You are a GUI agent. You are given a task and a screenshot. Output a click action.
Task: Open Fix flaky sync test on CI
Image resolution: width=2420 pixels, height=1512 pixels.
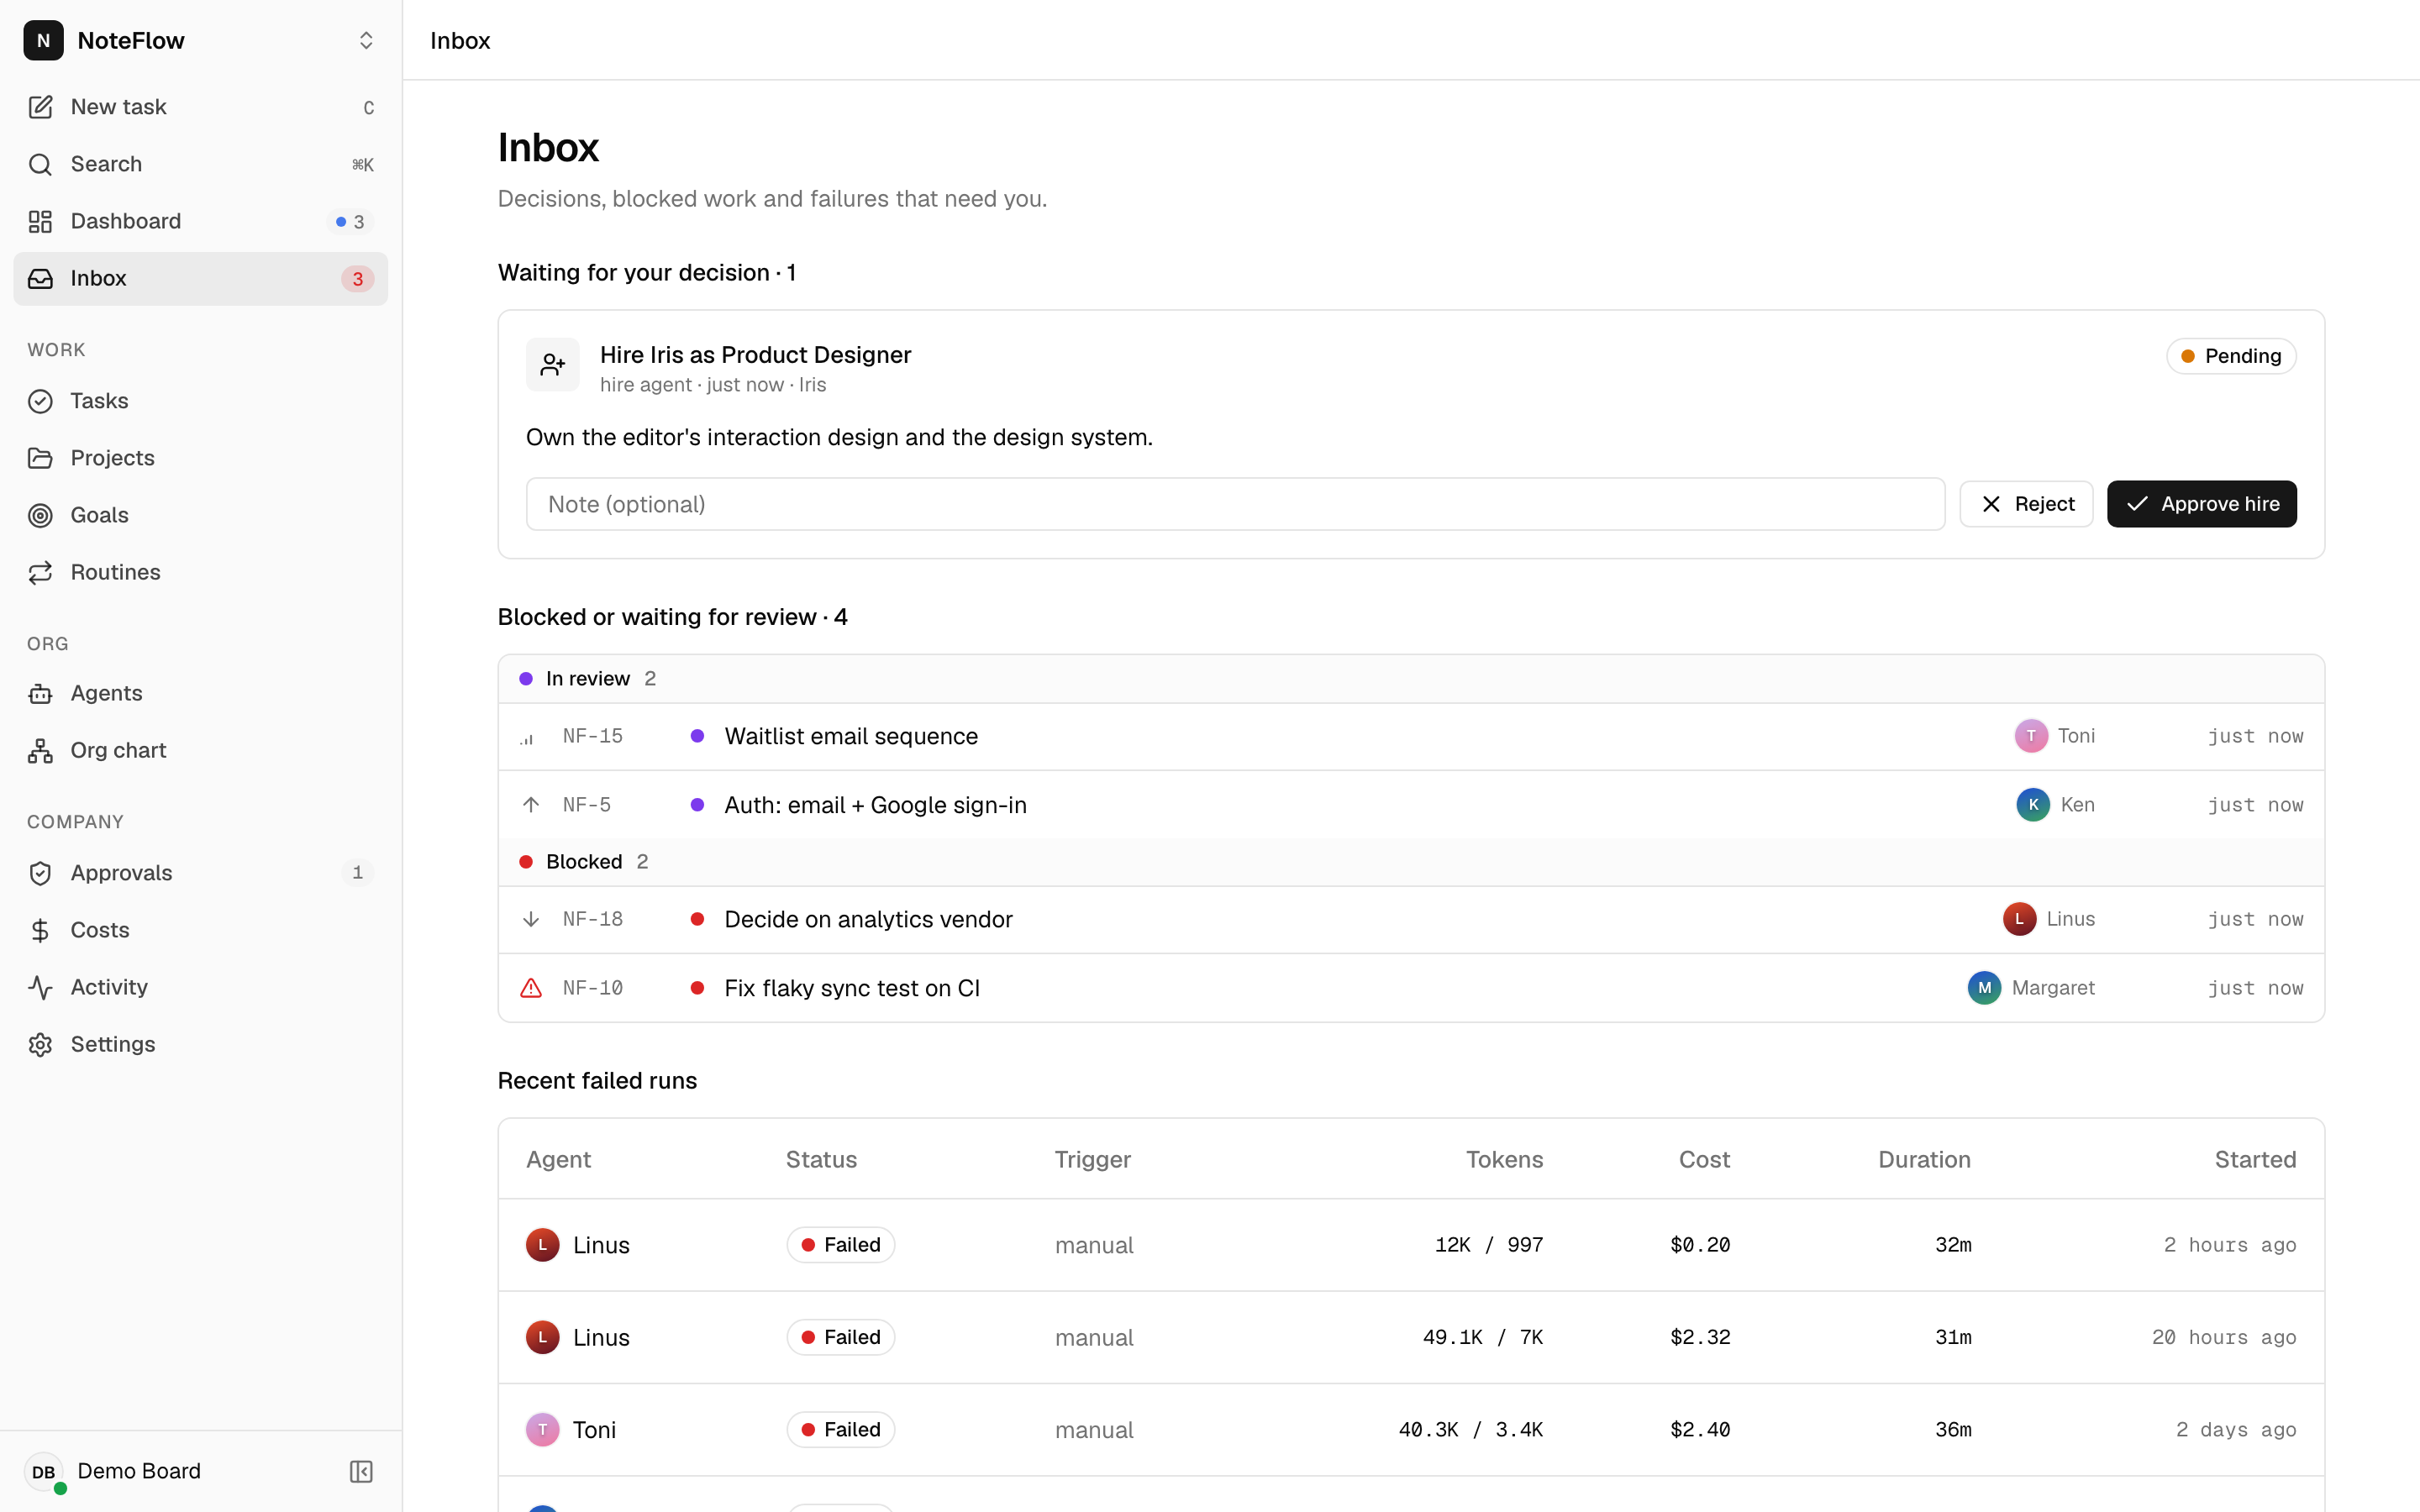tap(1411, 988)
